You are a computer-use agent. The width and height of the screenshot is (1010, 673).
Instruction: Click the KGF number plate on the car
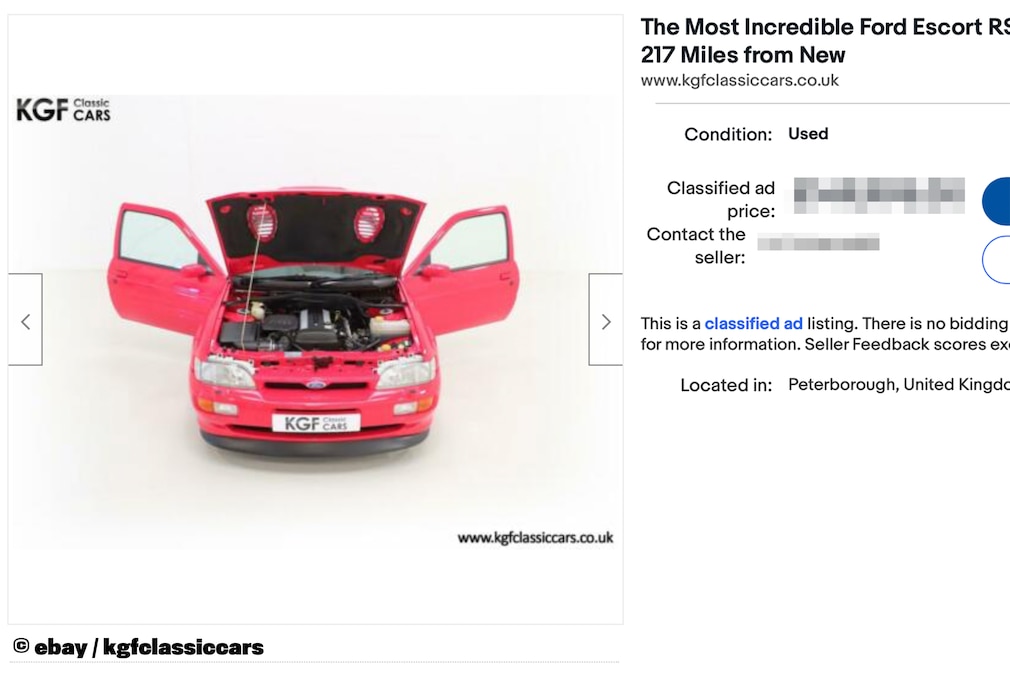point(316,423)
